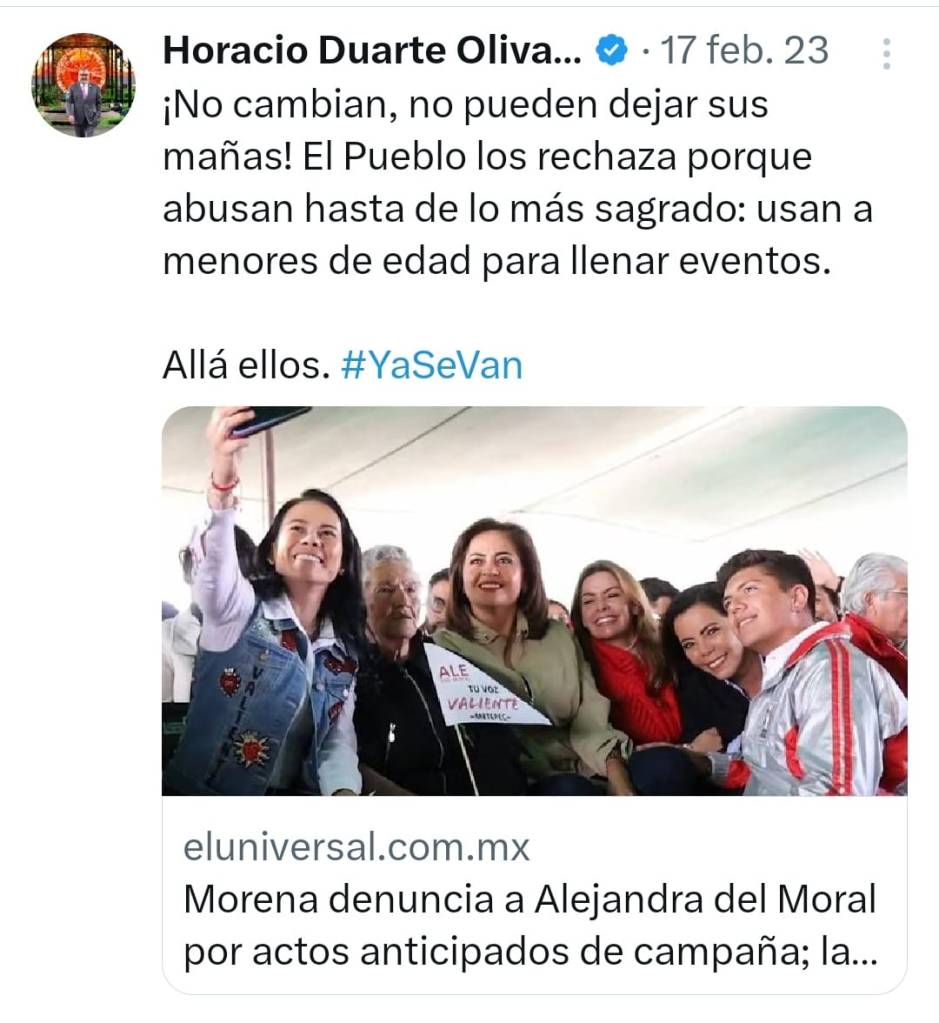Open the three-dot tweet options menu
Viewport: 939px width, 1023px height.
(x=886, y=53)
